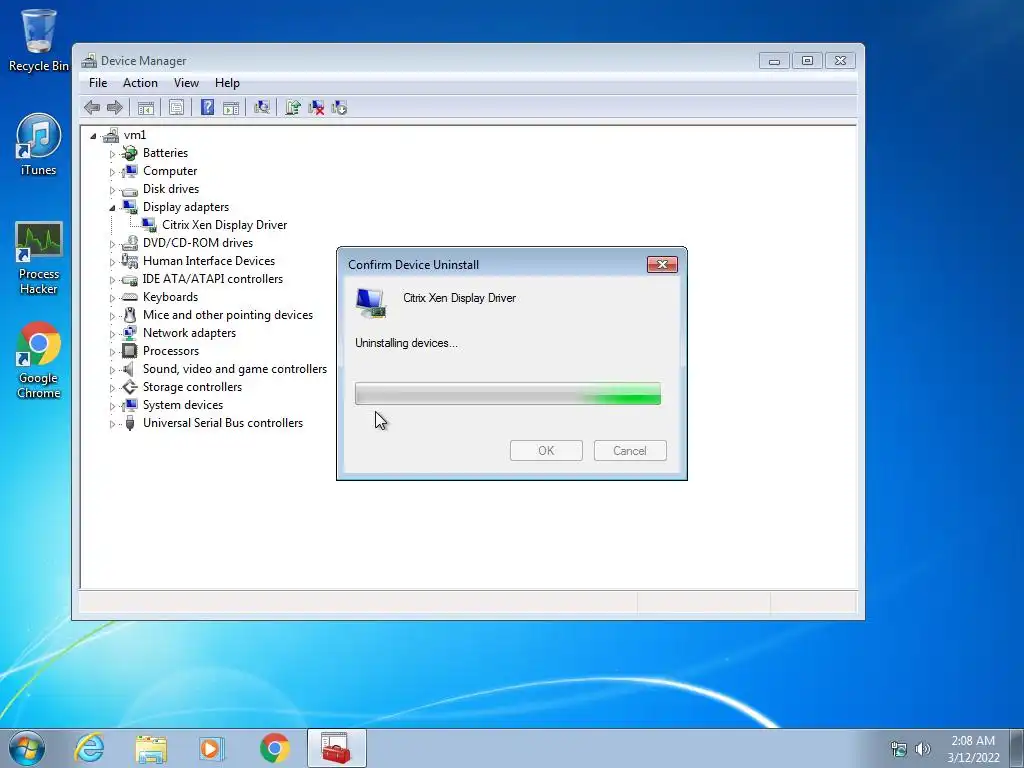
Task: Select the Processors category icon
Action: pos(130,351)
